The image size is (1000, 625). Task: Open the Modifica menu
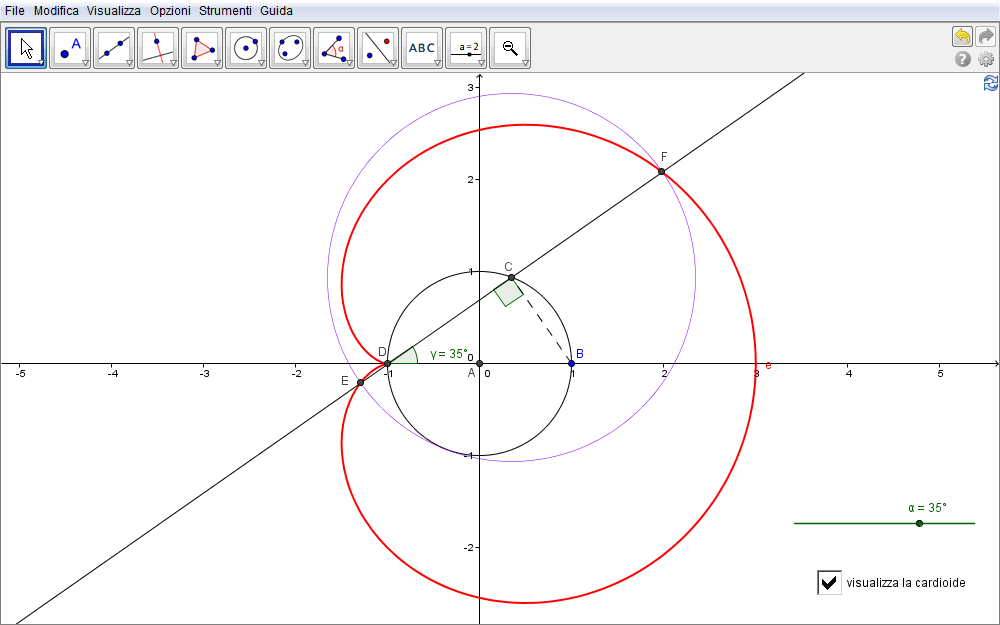(x=56, y=11)
